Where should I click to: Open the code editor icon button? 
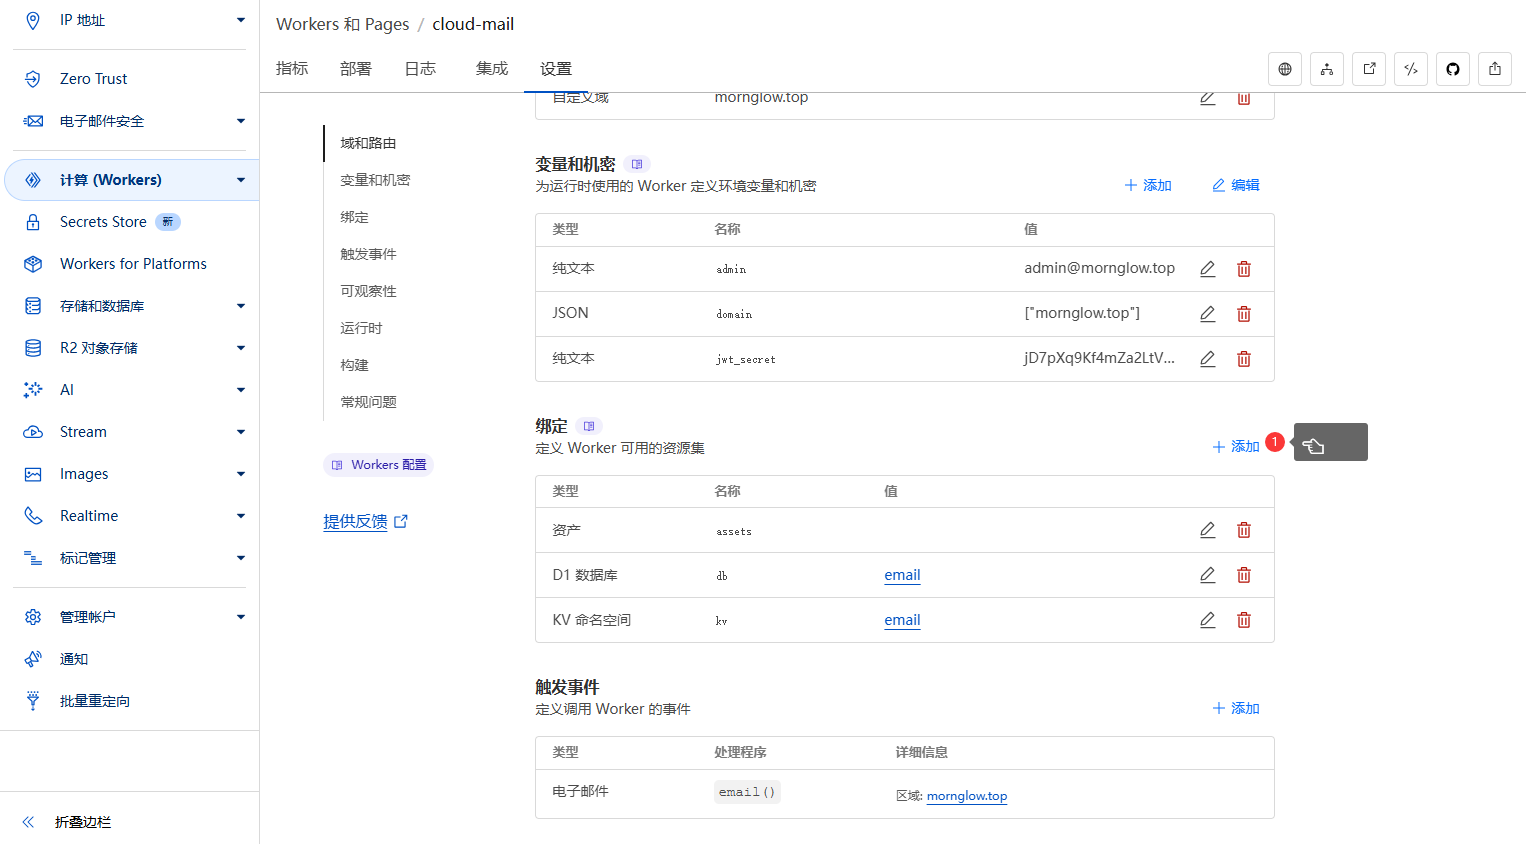pyautogui.click(x=1411, y=69)
